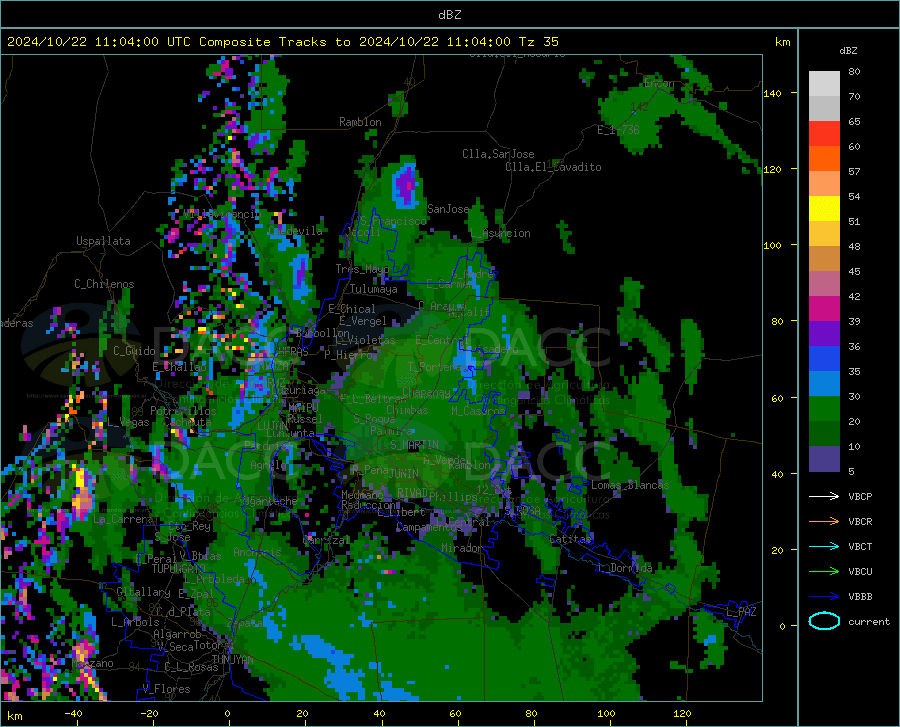Screen dimensions: 900x727
Task: Click the 140 km mark on vertical axis
Action: [x=772, y=94]
